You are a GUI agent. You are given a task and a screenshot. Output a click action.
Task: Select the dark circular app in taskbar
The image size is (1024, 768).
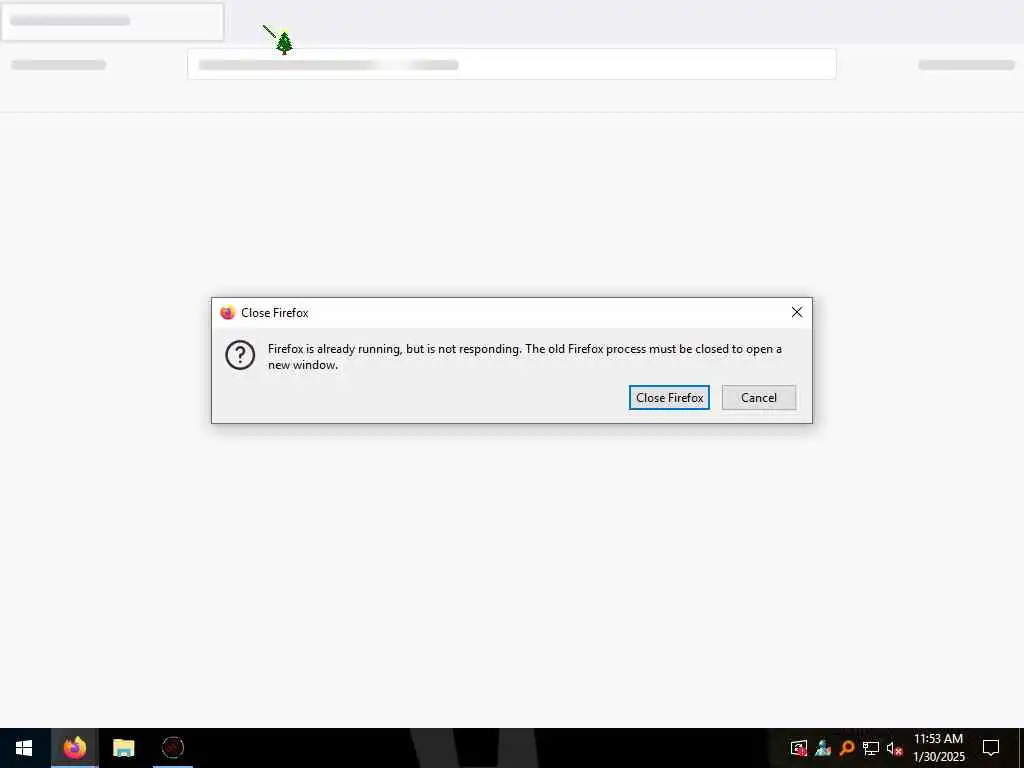(173, 748)
